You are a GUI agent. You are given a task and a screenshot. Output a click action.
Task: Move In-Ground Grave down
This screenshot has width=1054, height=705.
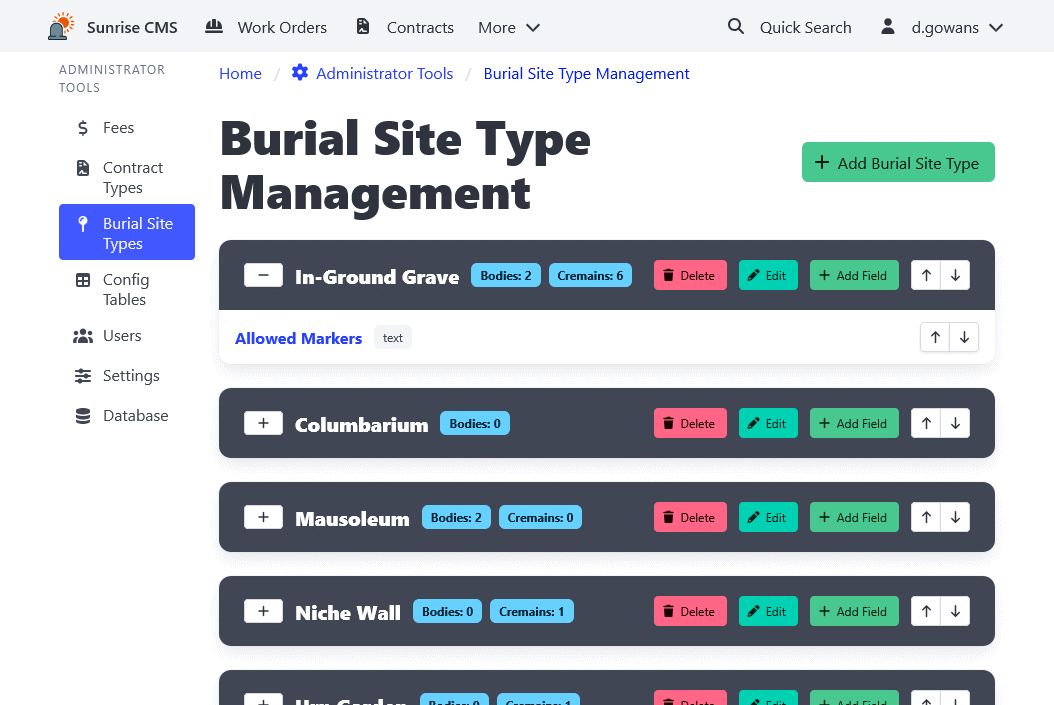[x=955, y=275]
